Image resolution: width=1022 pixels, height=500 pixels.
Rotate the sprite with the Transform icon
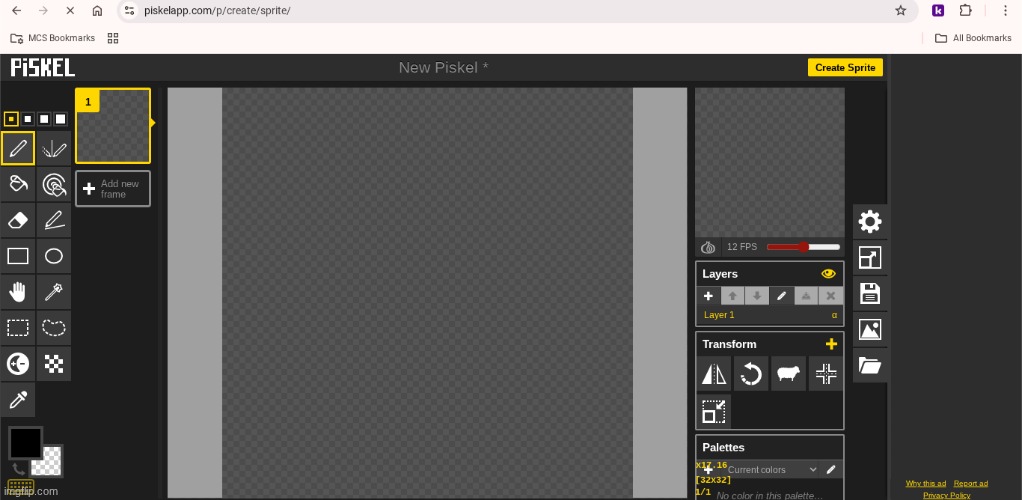click(x=751, y=374)
